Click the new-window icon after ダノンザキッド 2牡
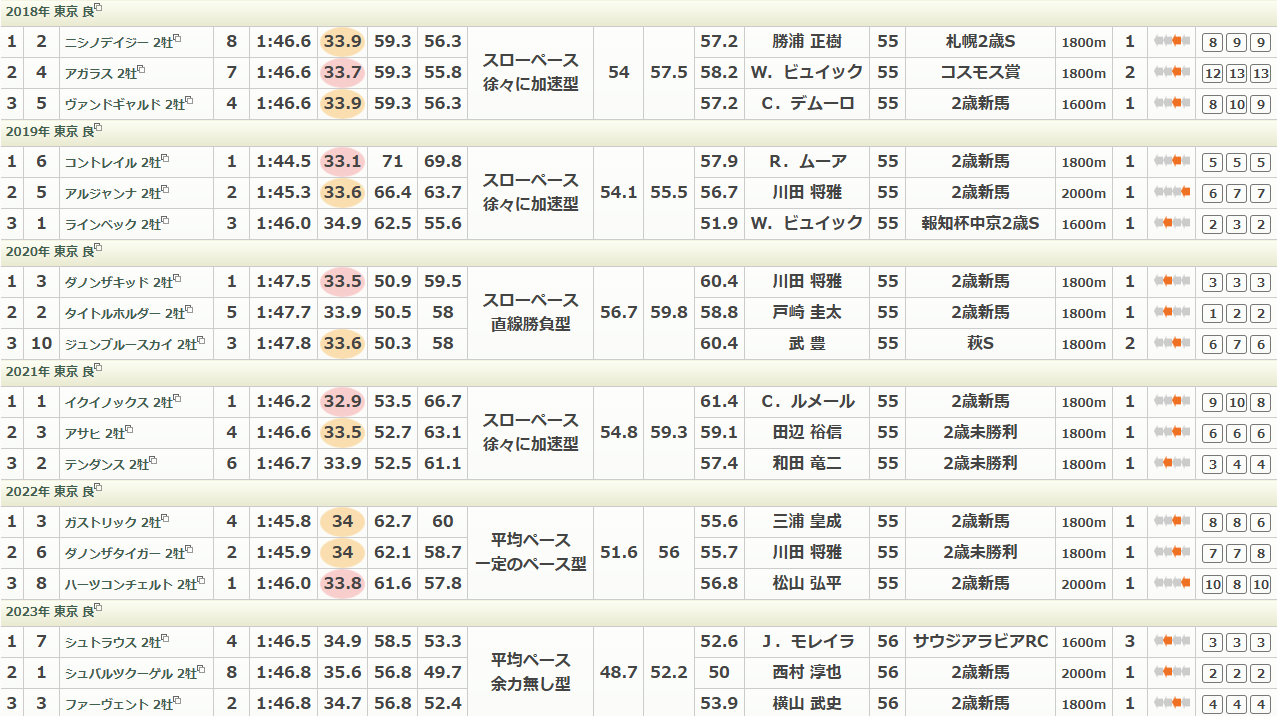1277x716 pixels. click(x=178, y=279)
